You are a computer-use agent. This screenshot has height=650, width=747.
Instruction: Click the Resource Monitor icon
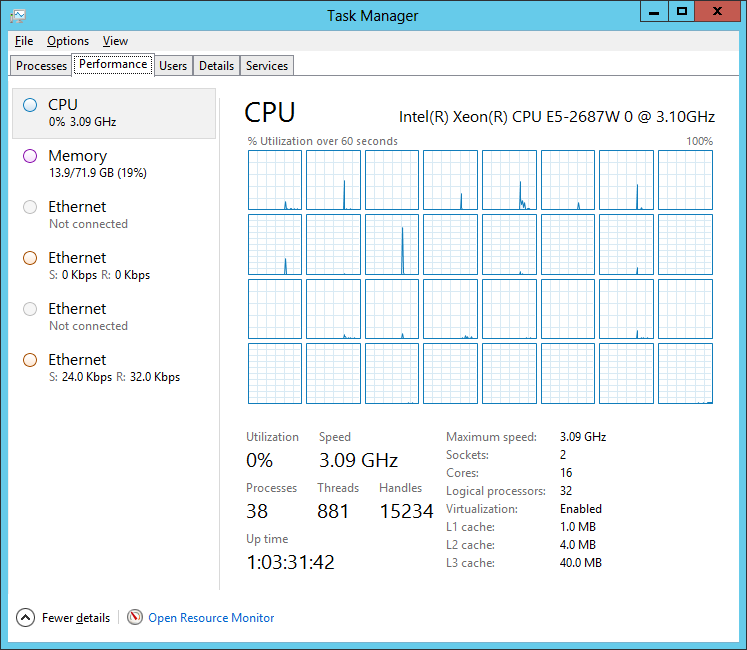tap(135, 618)
